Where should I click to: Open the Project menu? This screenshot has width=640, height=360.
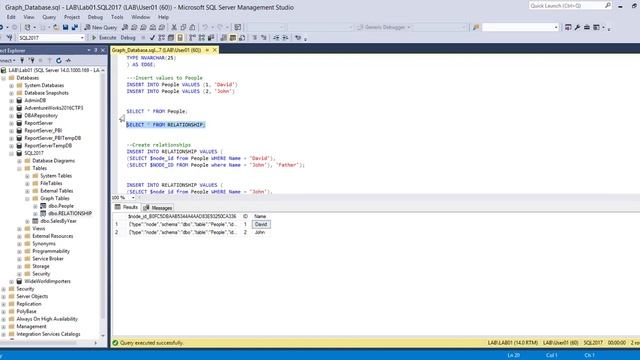tap(72, 17)
